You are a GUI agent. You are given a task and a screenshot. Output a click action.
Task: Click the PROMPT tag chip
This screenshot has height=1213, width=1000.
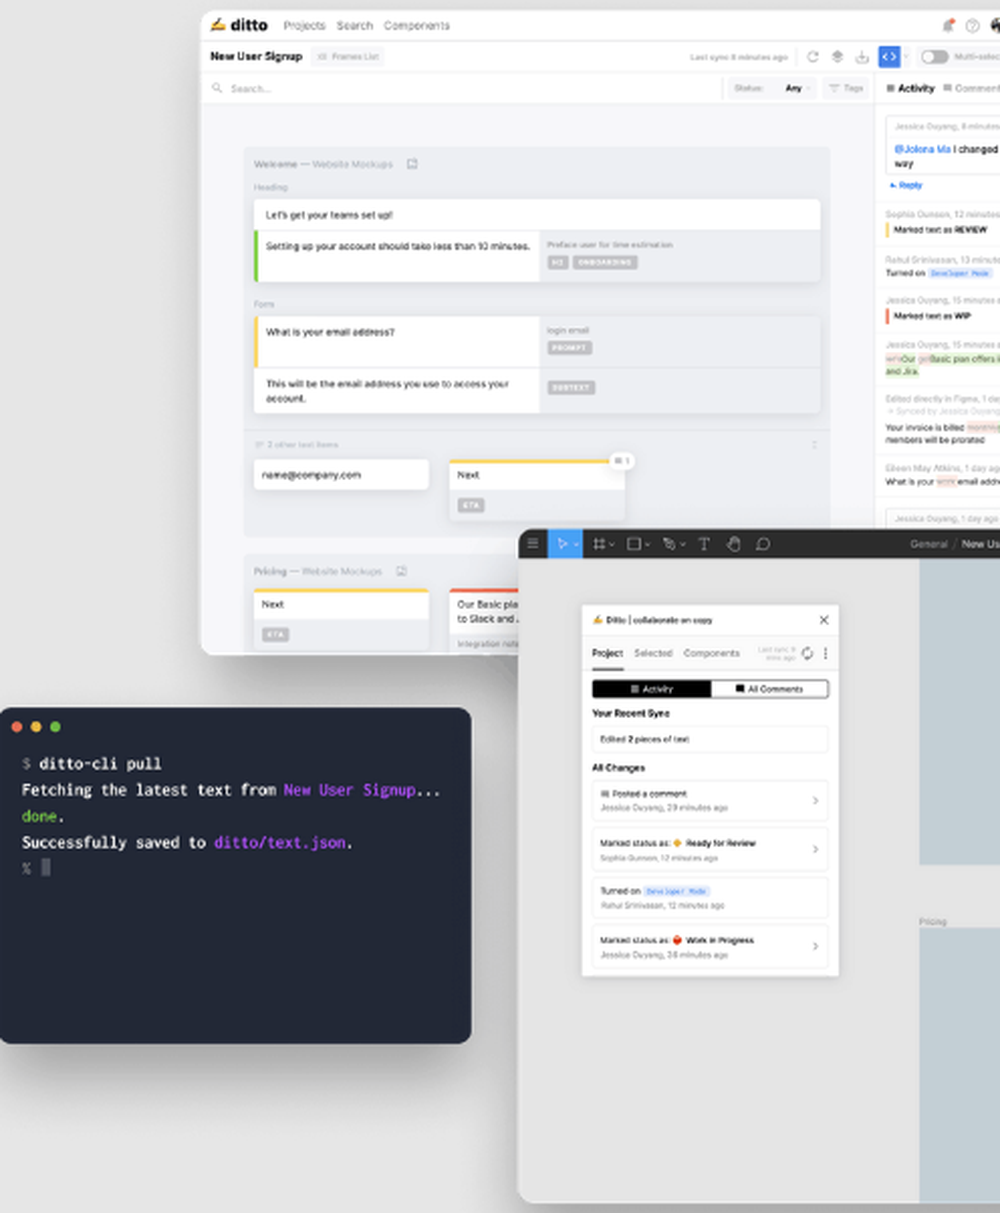(x=569, y=348)
